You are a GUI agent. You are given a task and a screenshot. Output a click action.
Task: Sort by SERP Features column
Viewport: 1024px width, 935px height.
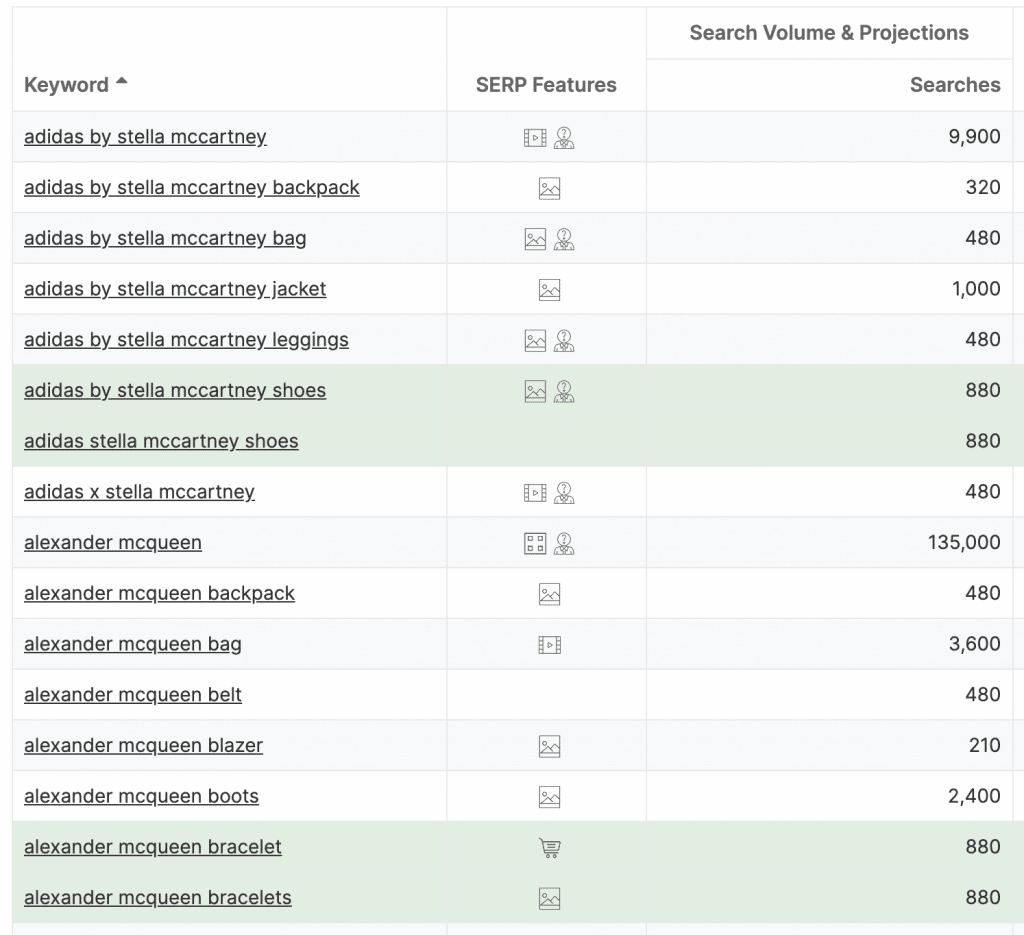tap(546, 85)
